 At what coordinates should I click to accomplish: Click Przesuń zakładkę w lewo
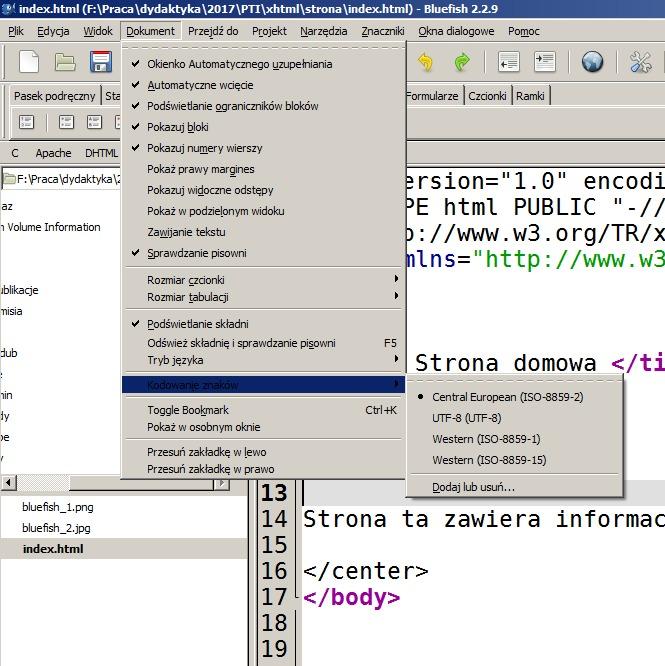[x=263, y=452]
